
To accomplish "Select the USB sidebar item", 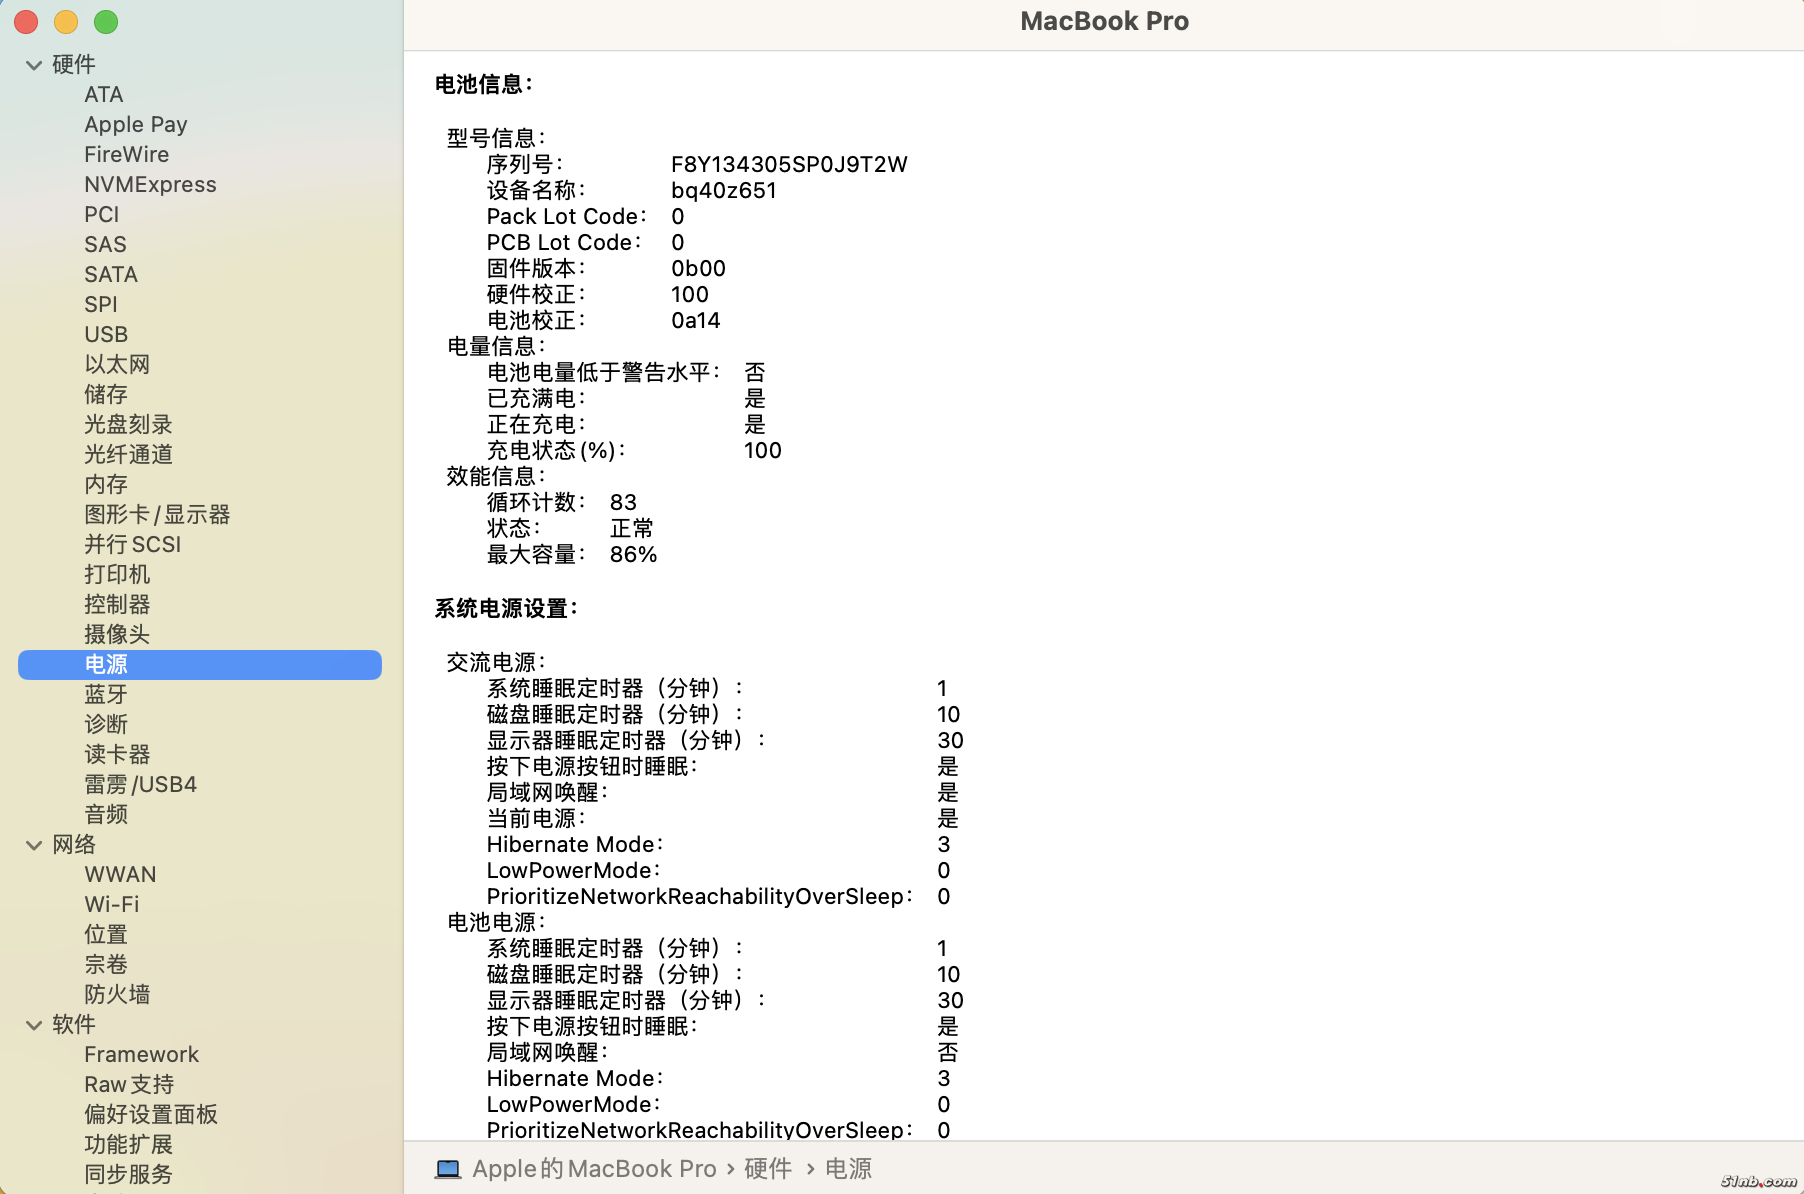I will [106, 335].
